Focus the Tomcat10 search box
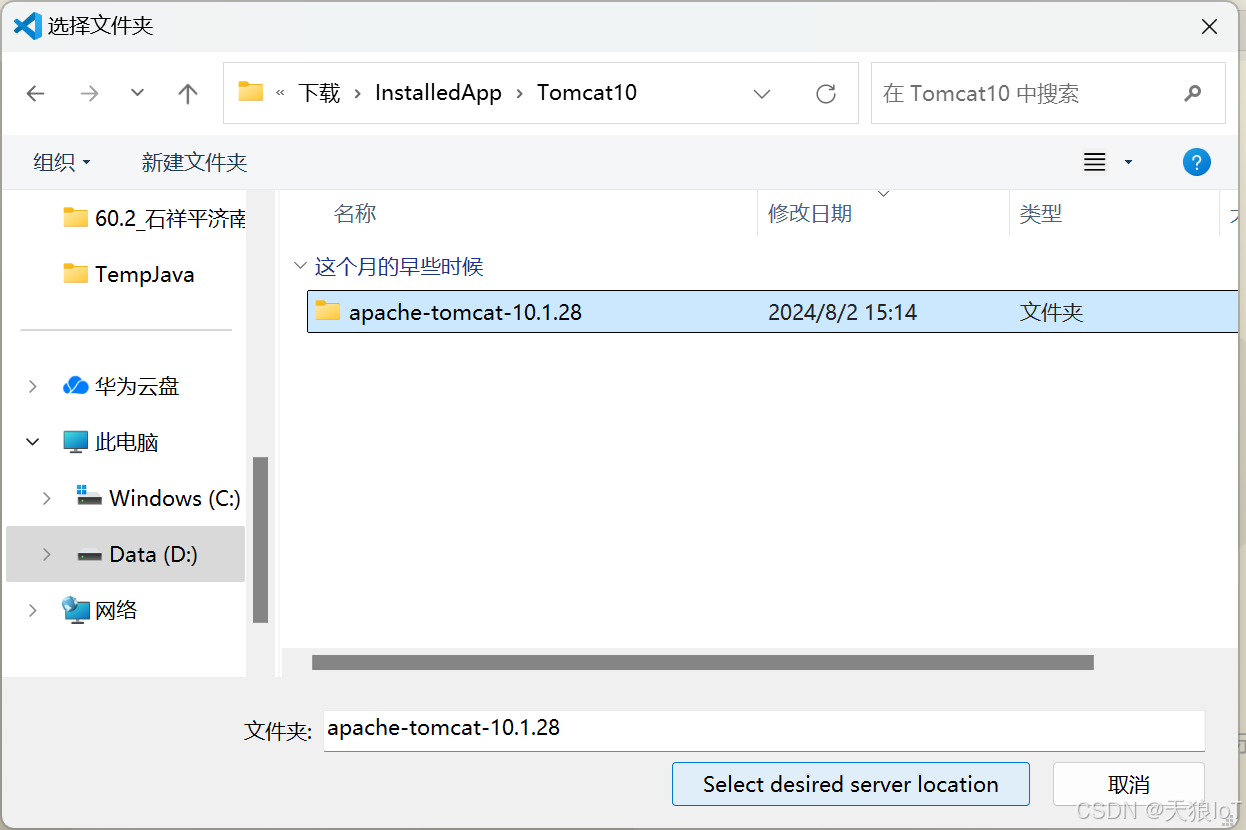Viewport: 1246px width, 830px height. click(1048, 93)
